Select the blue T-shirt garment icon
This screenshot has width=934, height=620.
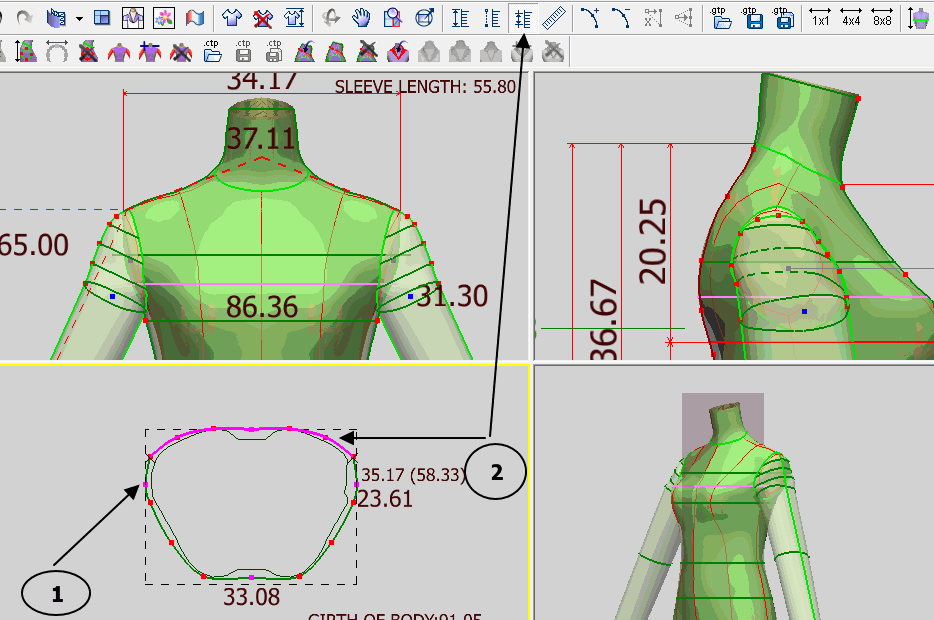232,18
